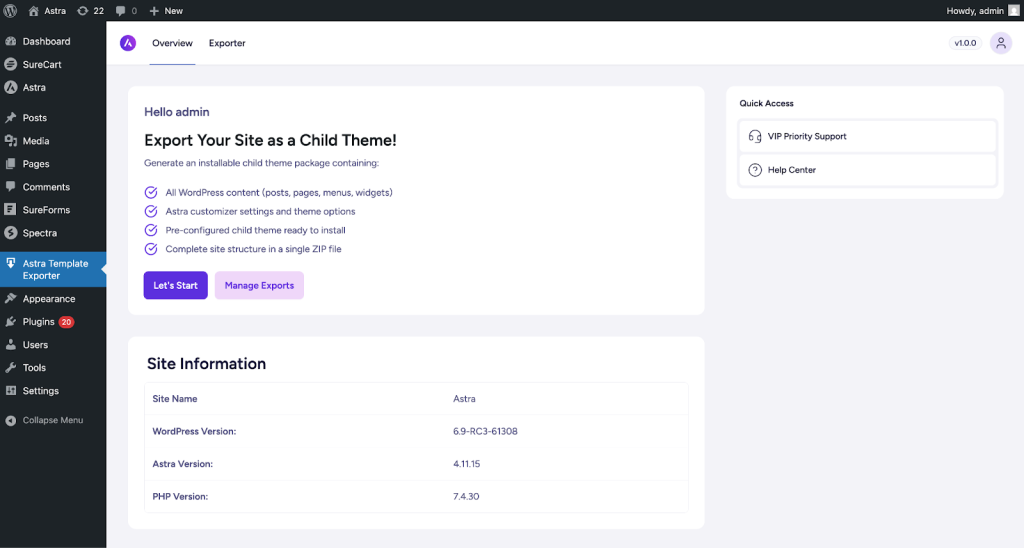Go to Appearance in the sidebar
The image size is (1024, 548).
pos(48,299)
